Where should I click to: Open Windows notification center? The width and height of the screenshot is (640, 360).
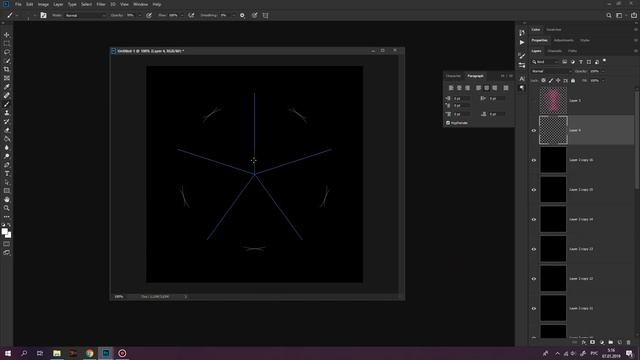pos(629,353)
